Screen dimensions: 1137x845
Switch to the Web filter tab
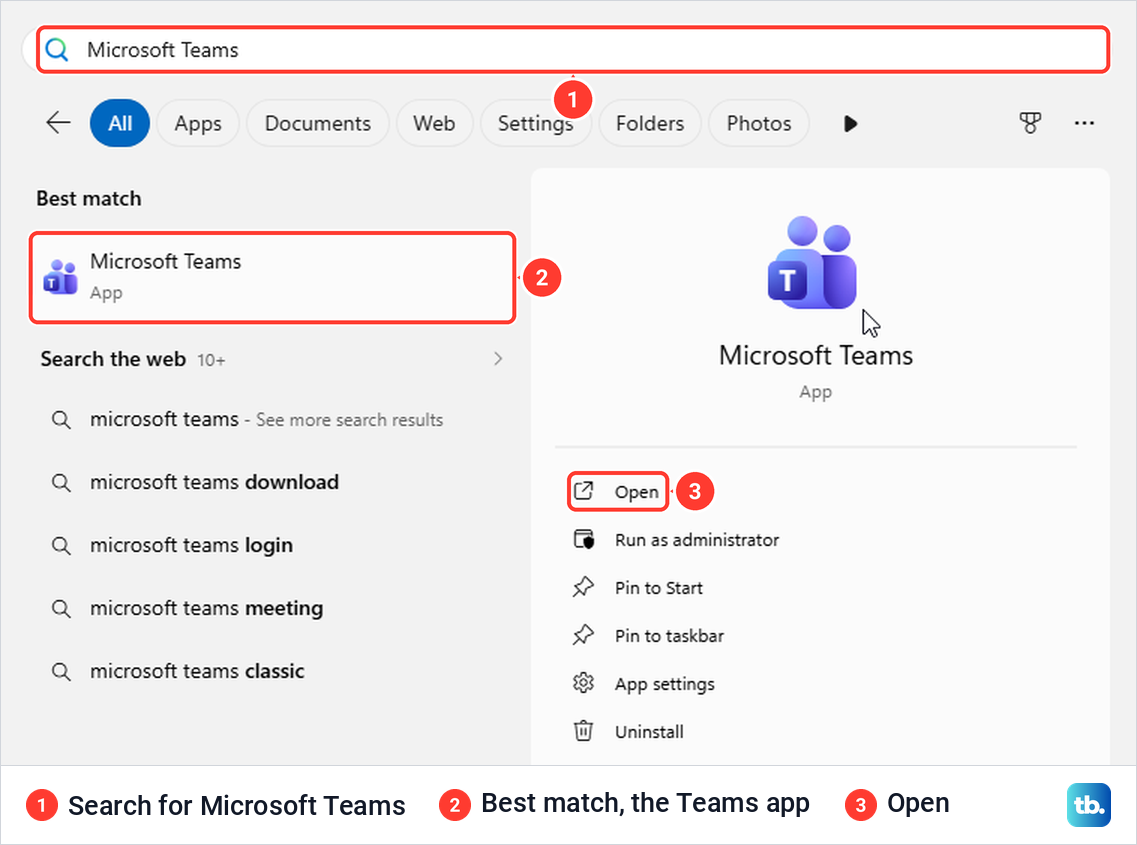(x=434, y=123)
